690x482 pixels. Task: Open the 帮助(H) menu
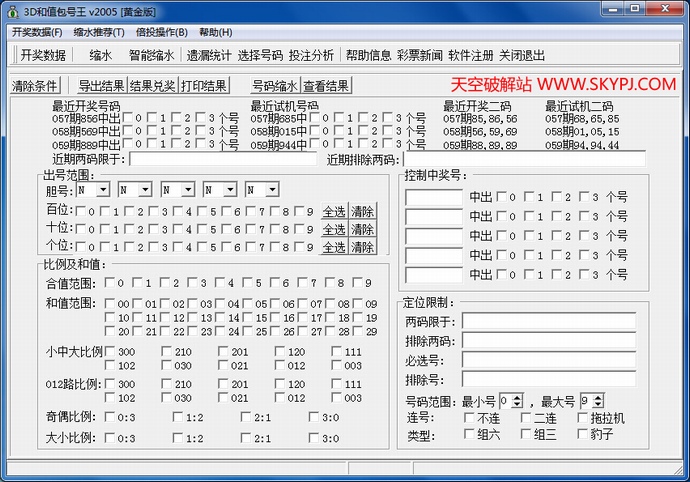pyautogui.click(x=215, y=32)
